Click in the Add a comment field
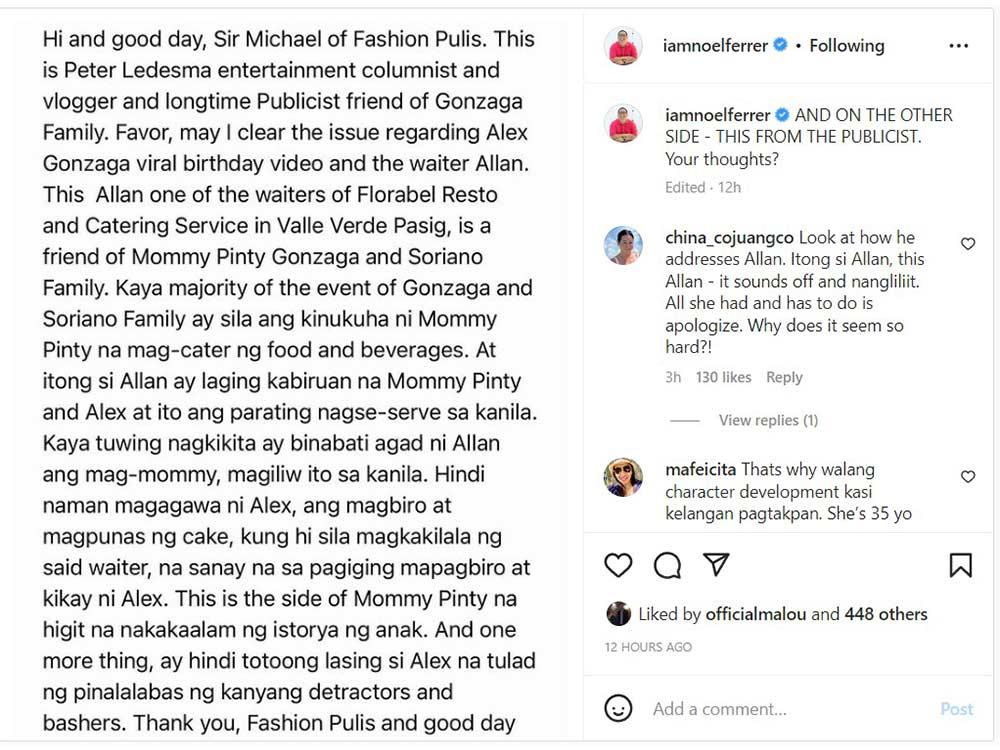The width and height of the screenshot is (1000, 750). click(780, 709)
